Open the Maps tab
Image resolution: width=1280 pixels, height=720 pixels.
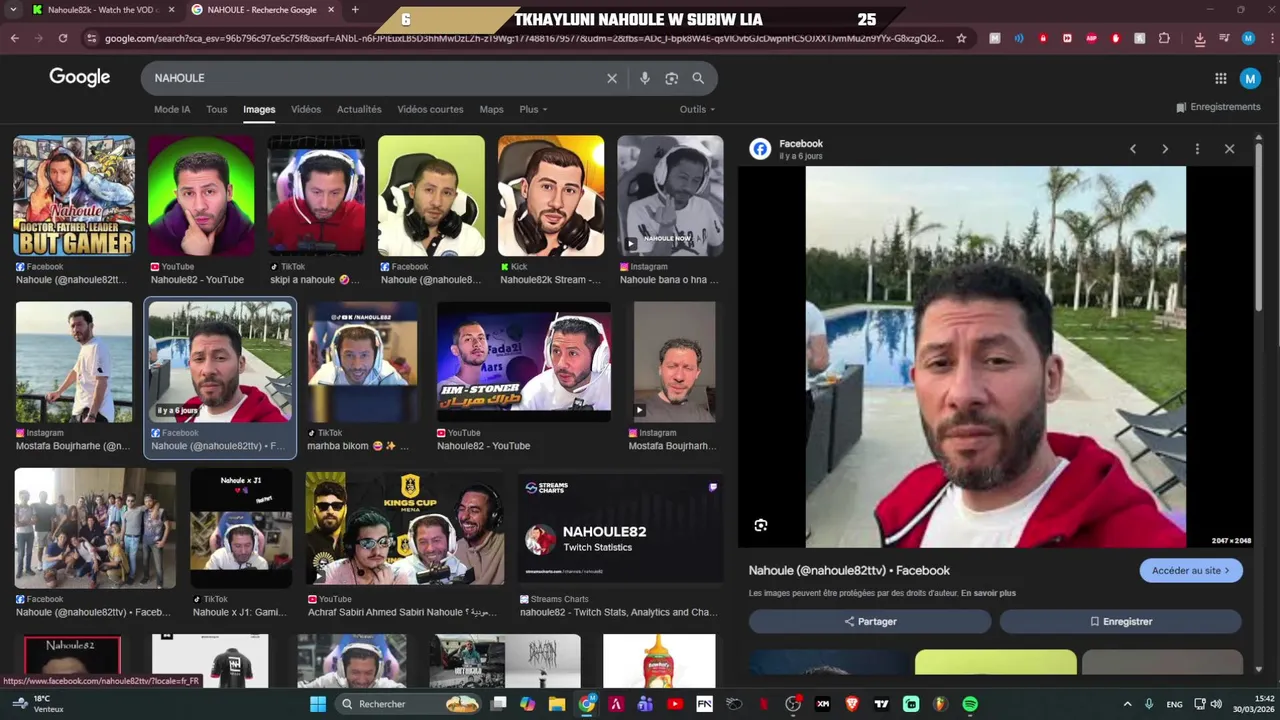[491, 109]
